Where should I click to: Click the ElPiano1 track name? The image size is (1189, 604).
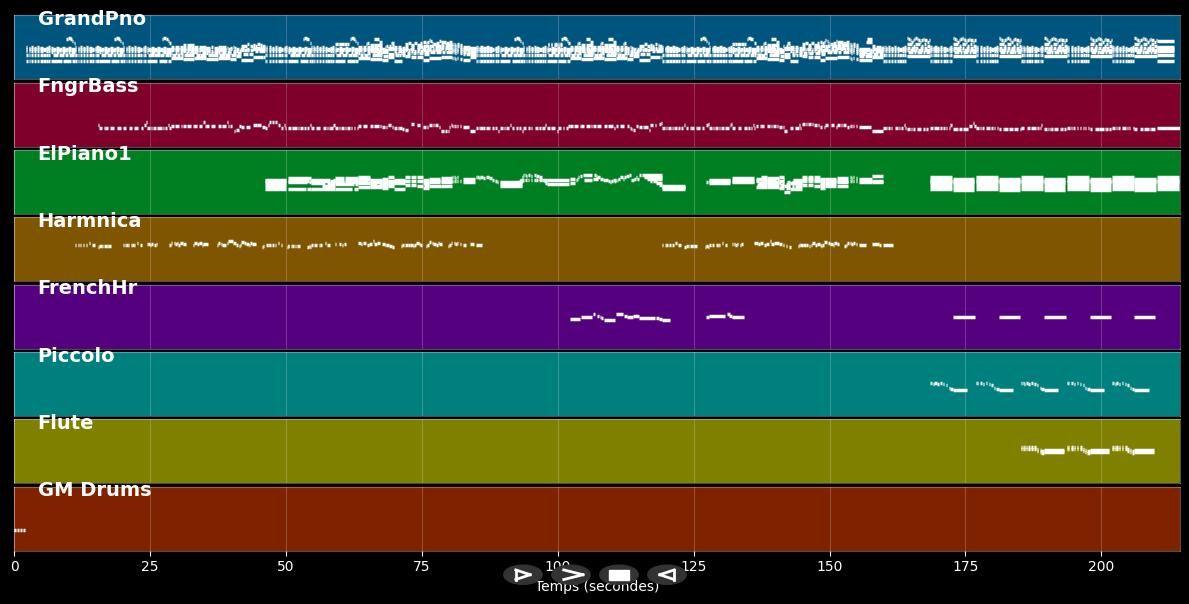pos(84,154)
